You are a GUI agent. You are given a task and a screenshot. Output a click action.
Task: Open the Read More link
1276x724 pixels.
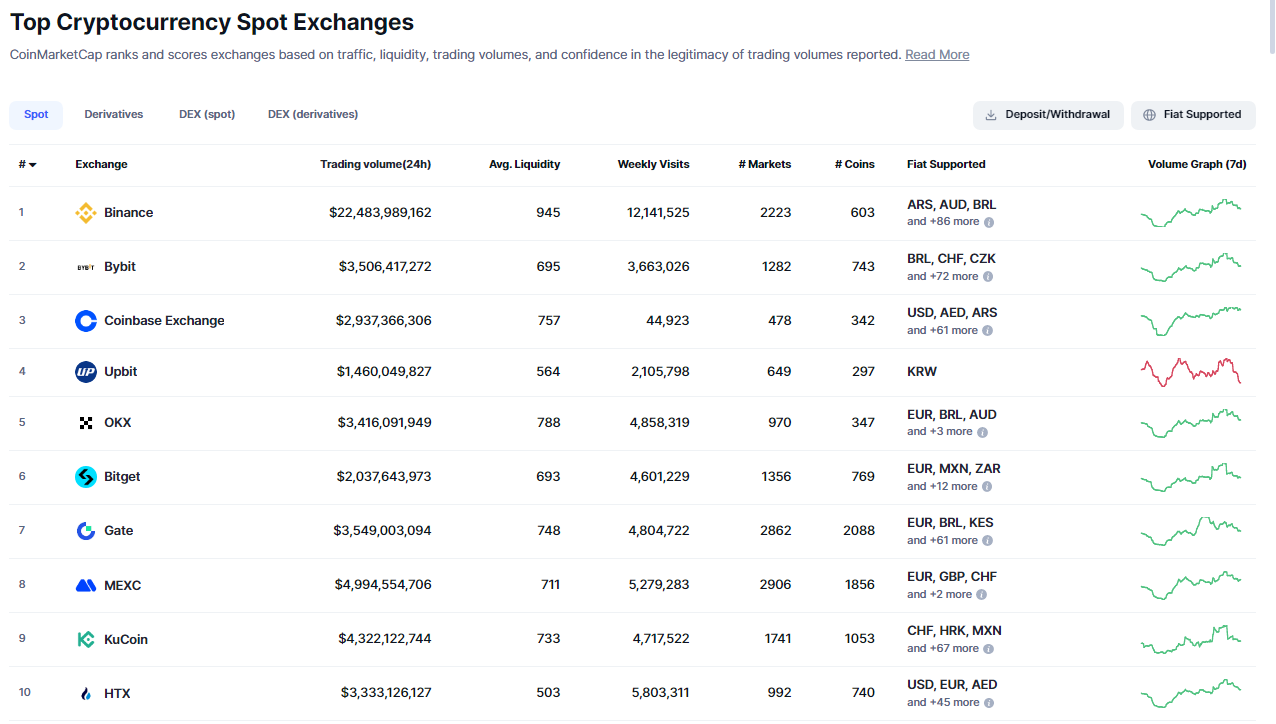tap(936, 55)
